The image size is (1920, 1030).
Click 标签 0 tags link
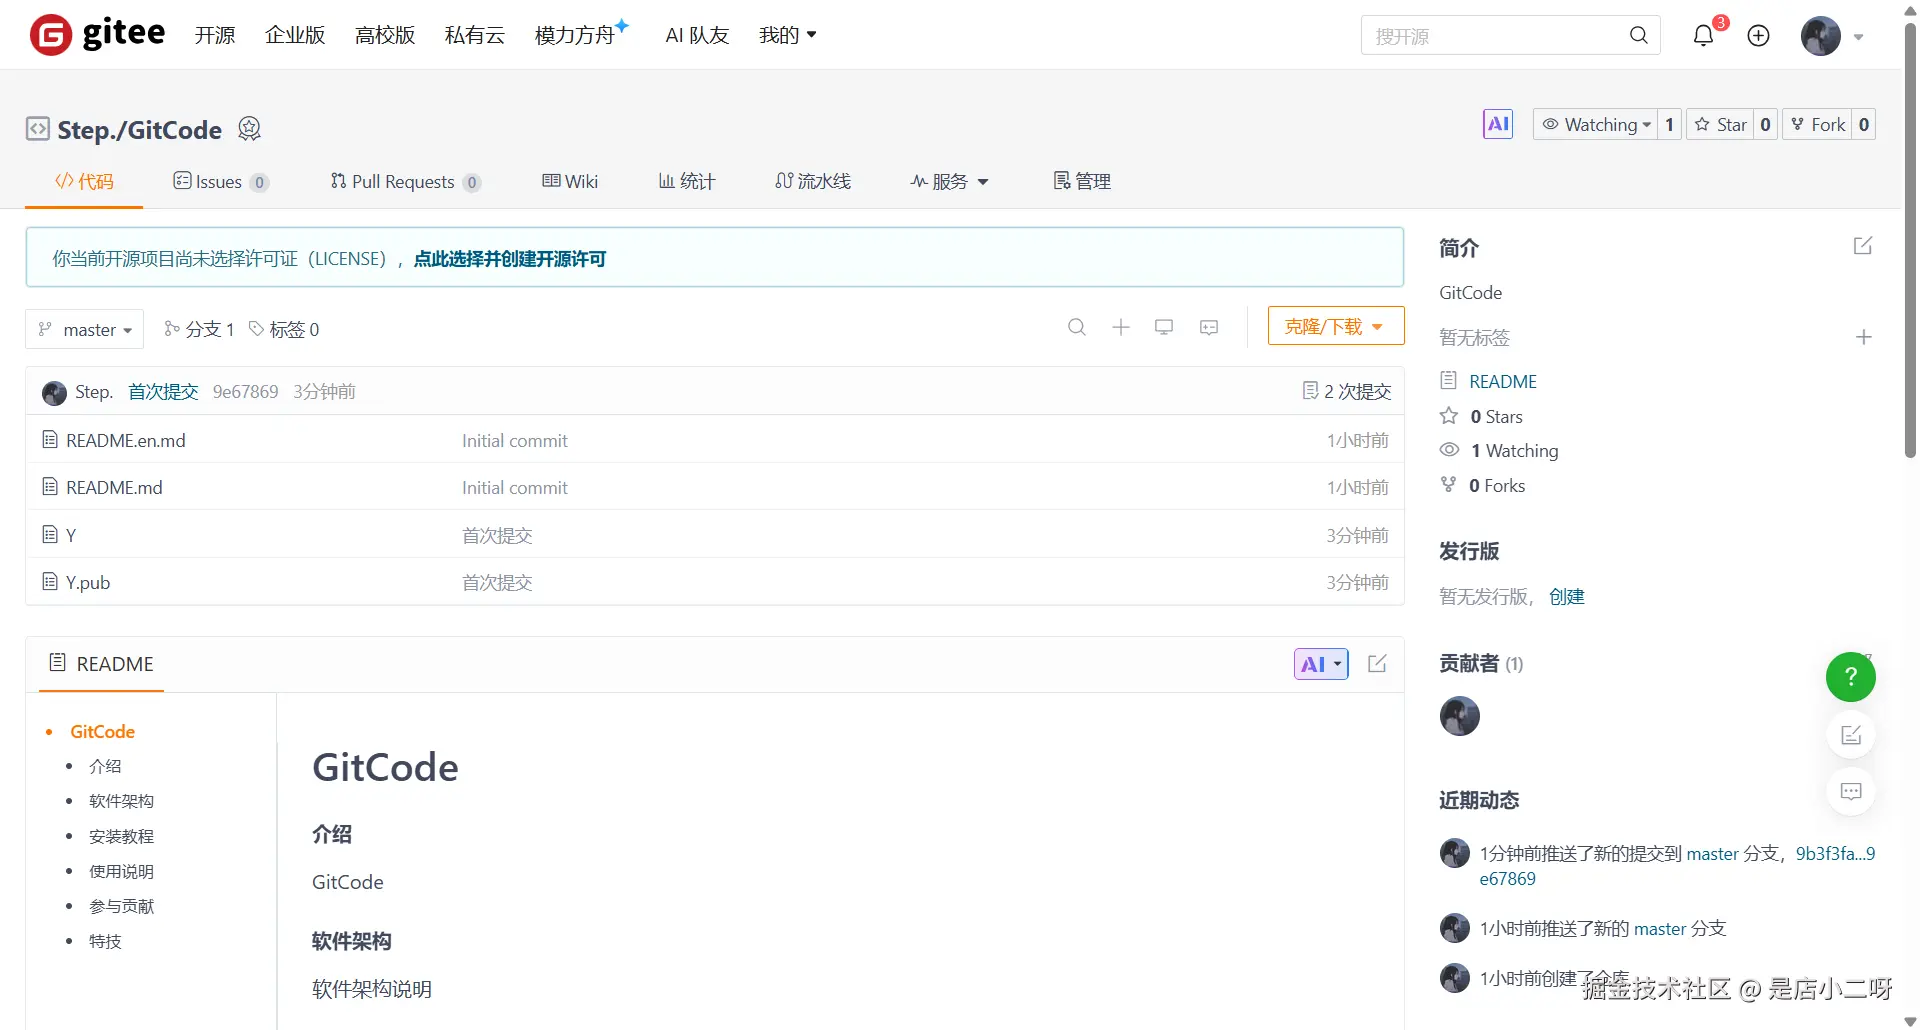pyautogui.click(x=284, y=329)
